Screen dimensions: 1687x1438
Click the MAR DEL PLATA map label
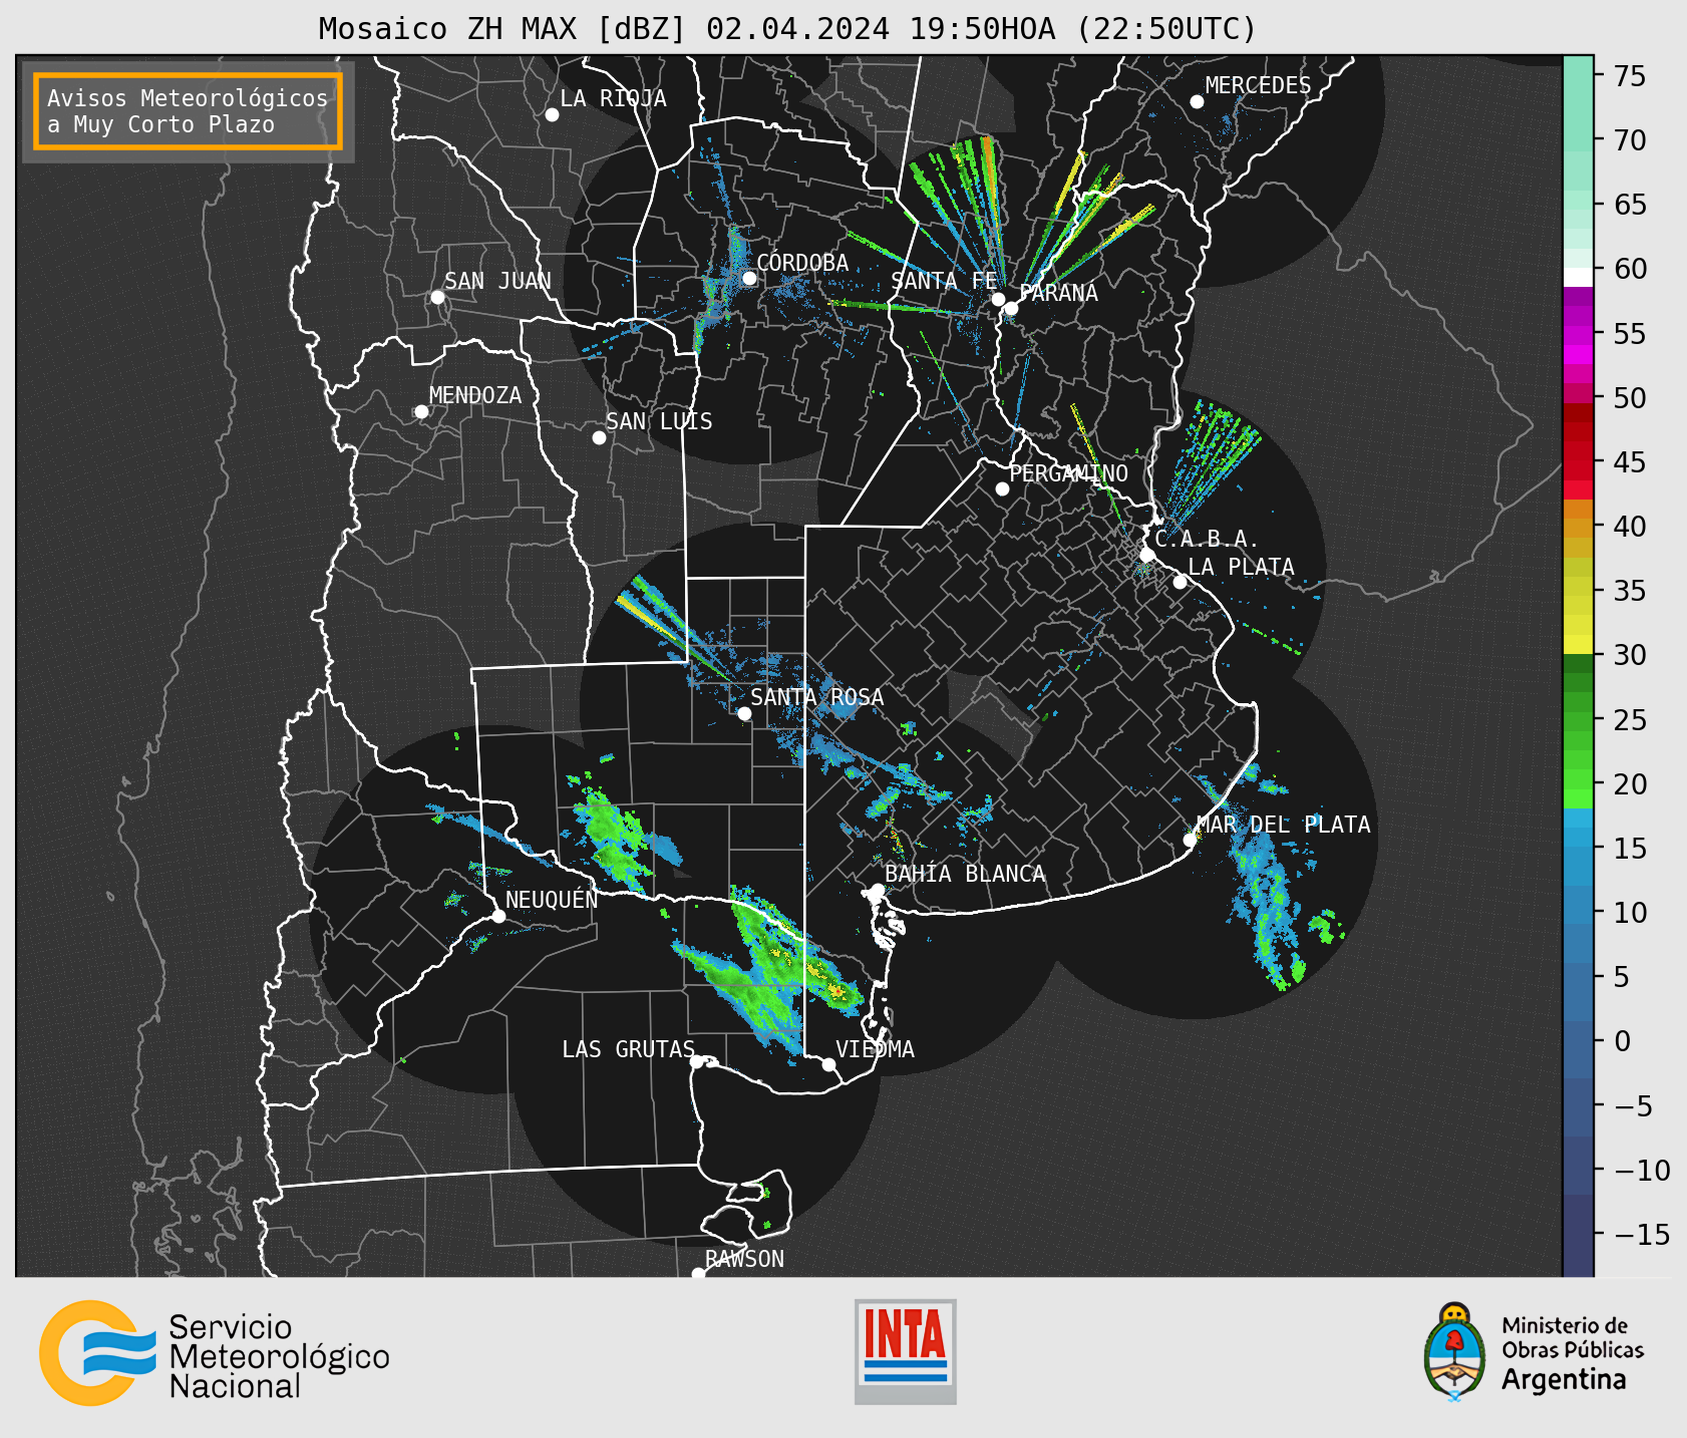1284,825
